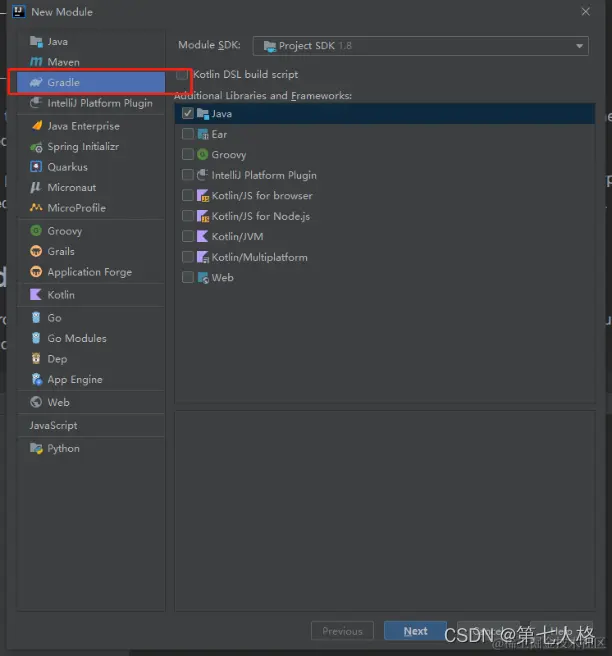Click IntelliJ Platform Plugin label in frameworks list
Viewport: 612px width, 656px height.
[x=264, y=175]
